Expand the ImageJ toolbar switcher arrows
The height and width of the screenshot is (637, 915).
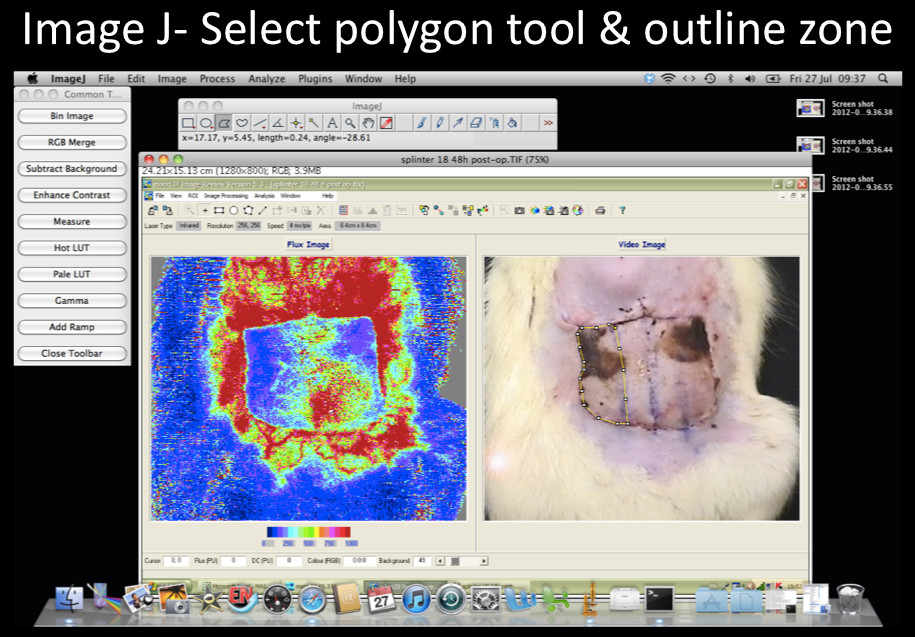coord(548,123)
